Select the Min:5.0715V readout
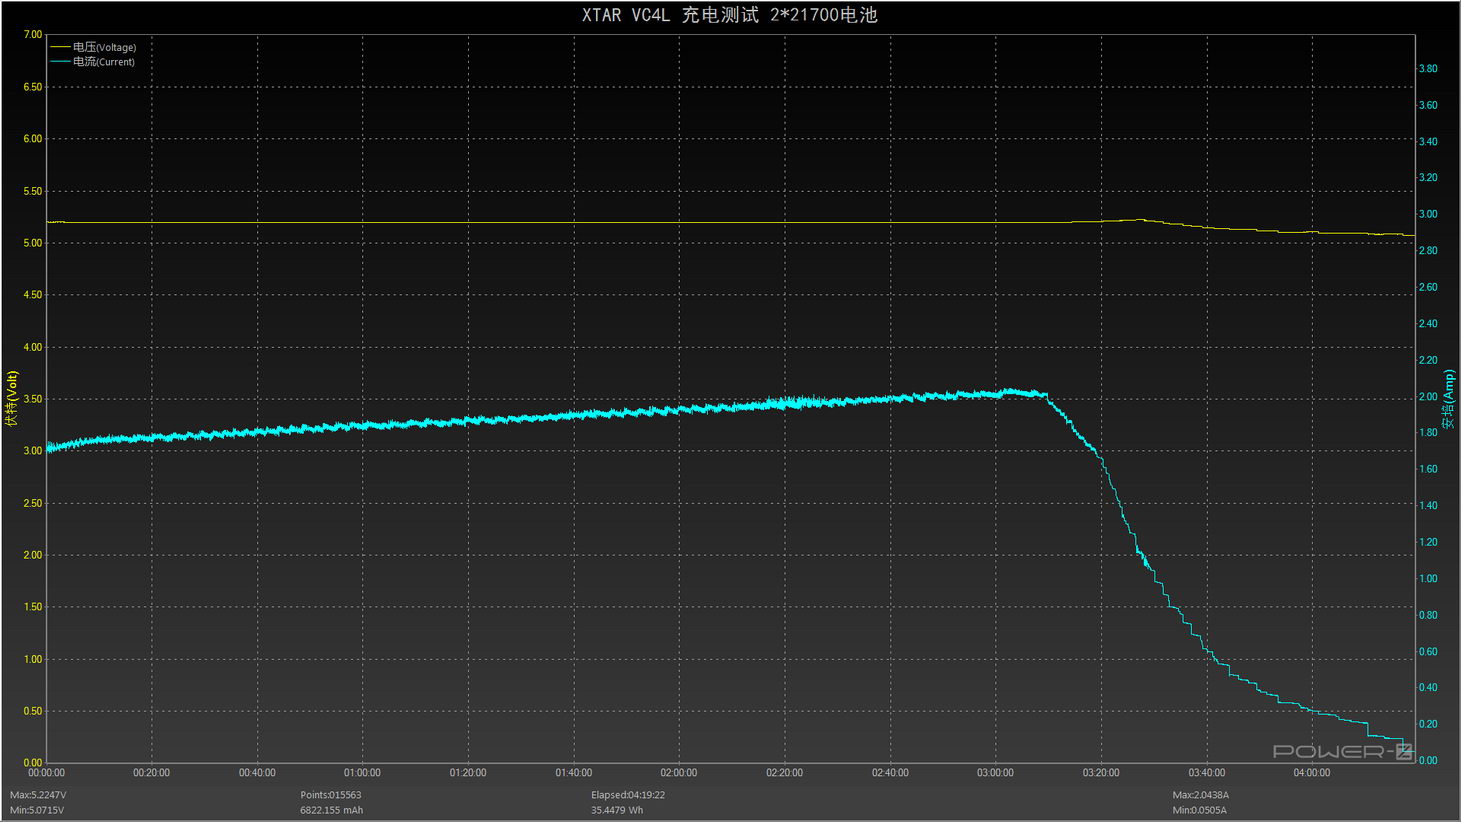 37,810
